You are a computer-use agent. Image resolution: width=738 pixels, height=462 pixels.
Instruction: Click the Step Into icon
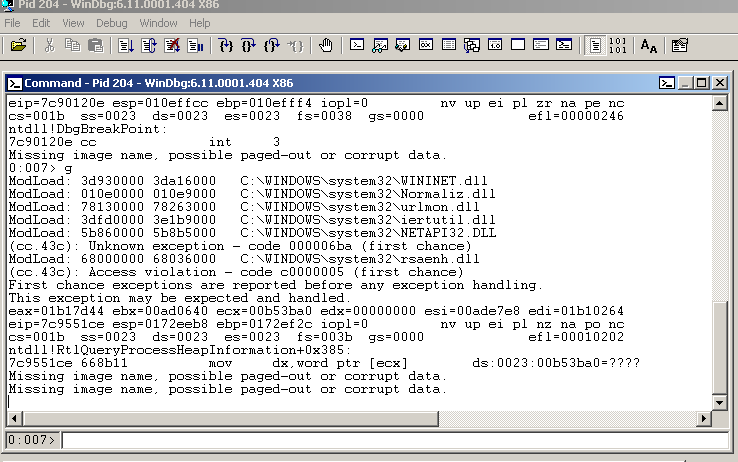click(x=226, y=45)
